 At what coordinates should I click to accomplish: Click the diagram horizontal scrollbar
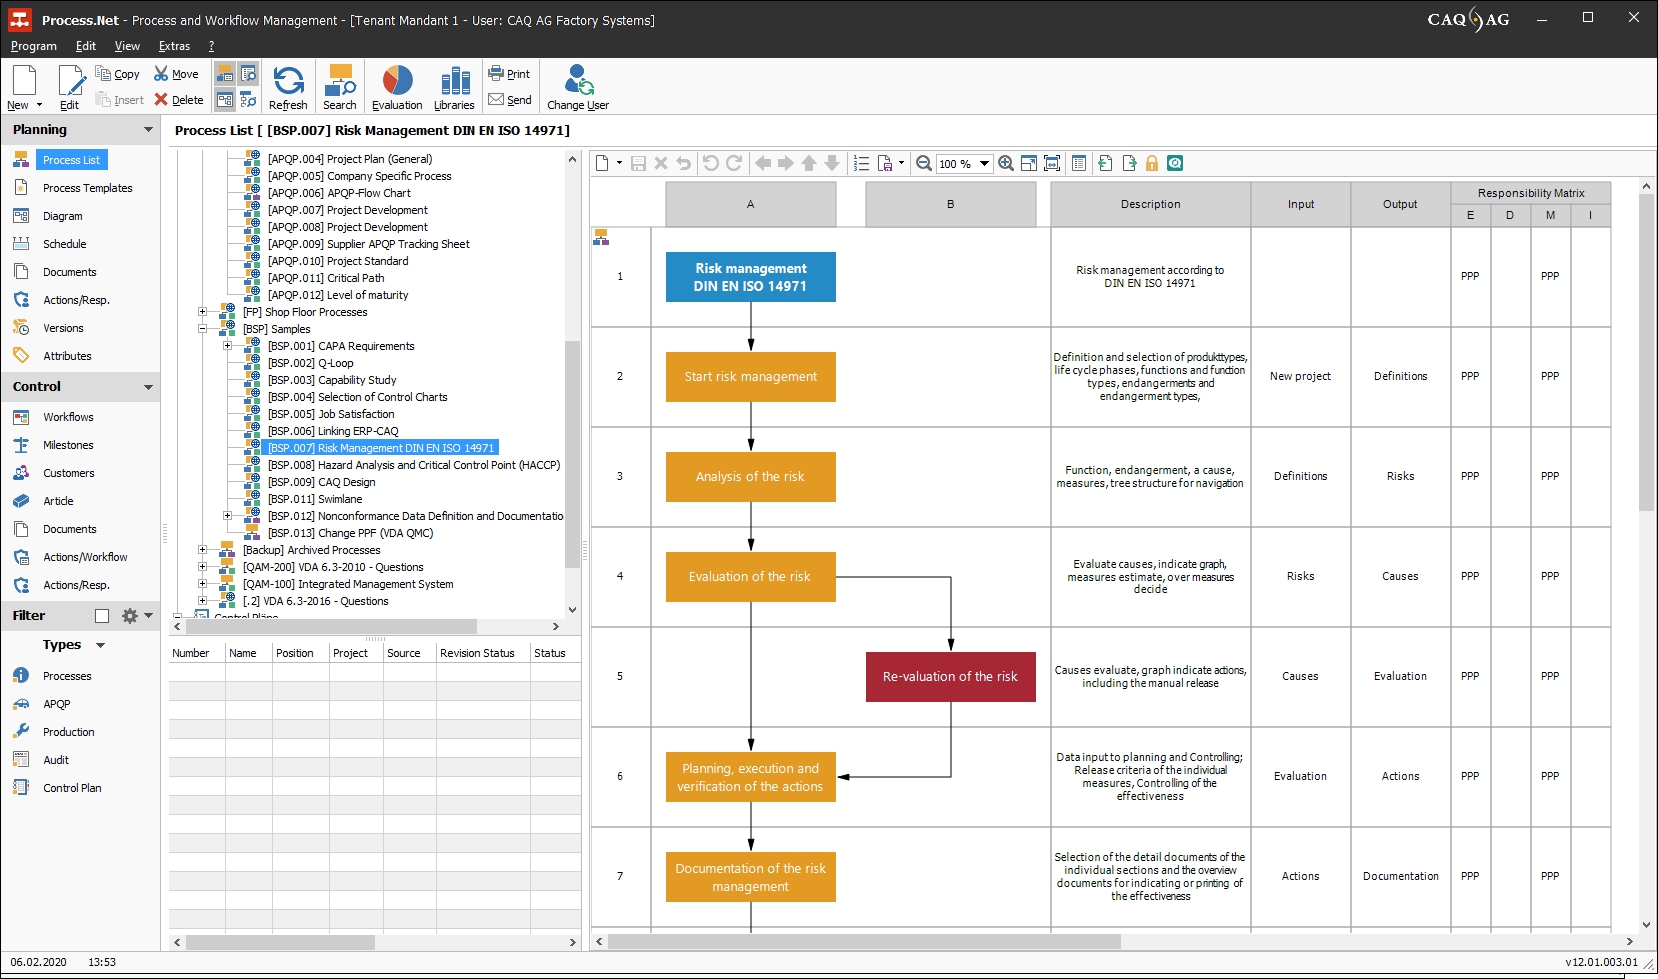pyautogui.click(x=865, y=941)
